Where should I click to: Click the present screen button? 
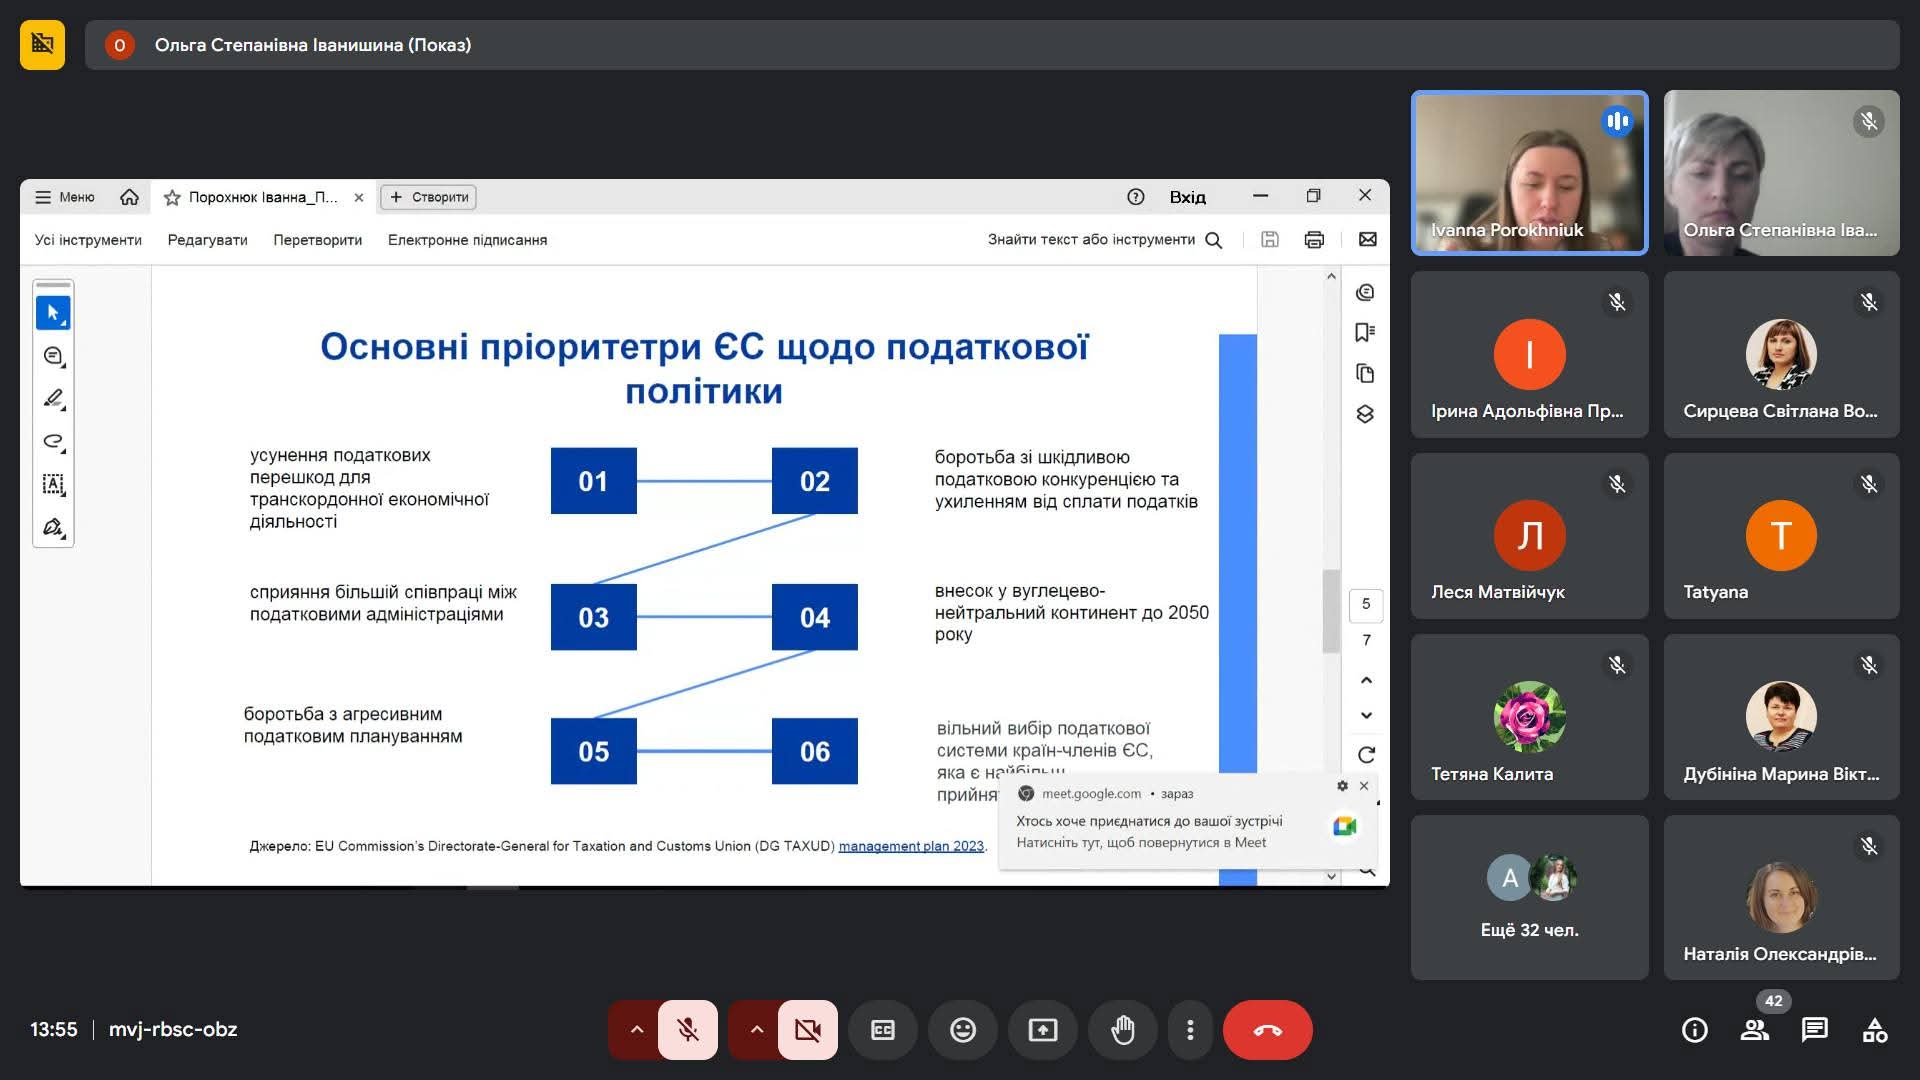[x=1042, y=1030]
